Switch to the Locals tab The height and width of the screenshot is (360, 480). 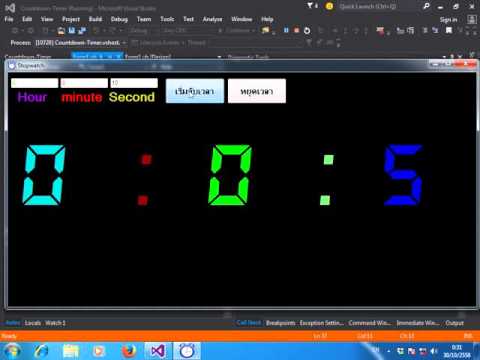(x=33, y=323)
